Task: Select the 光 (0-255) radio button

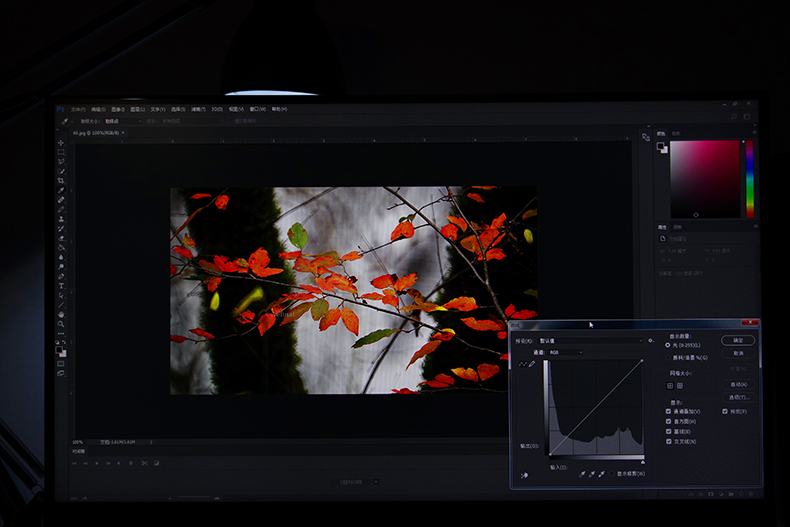Action: [x=668, y=345]
